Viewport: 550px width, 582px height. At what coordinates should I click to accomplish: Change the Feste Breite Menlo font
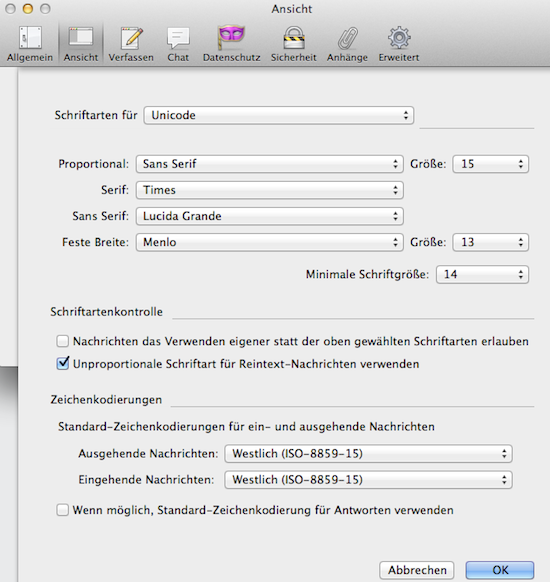coord(269,242)
